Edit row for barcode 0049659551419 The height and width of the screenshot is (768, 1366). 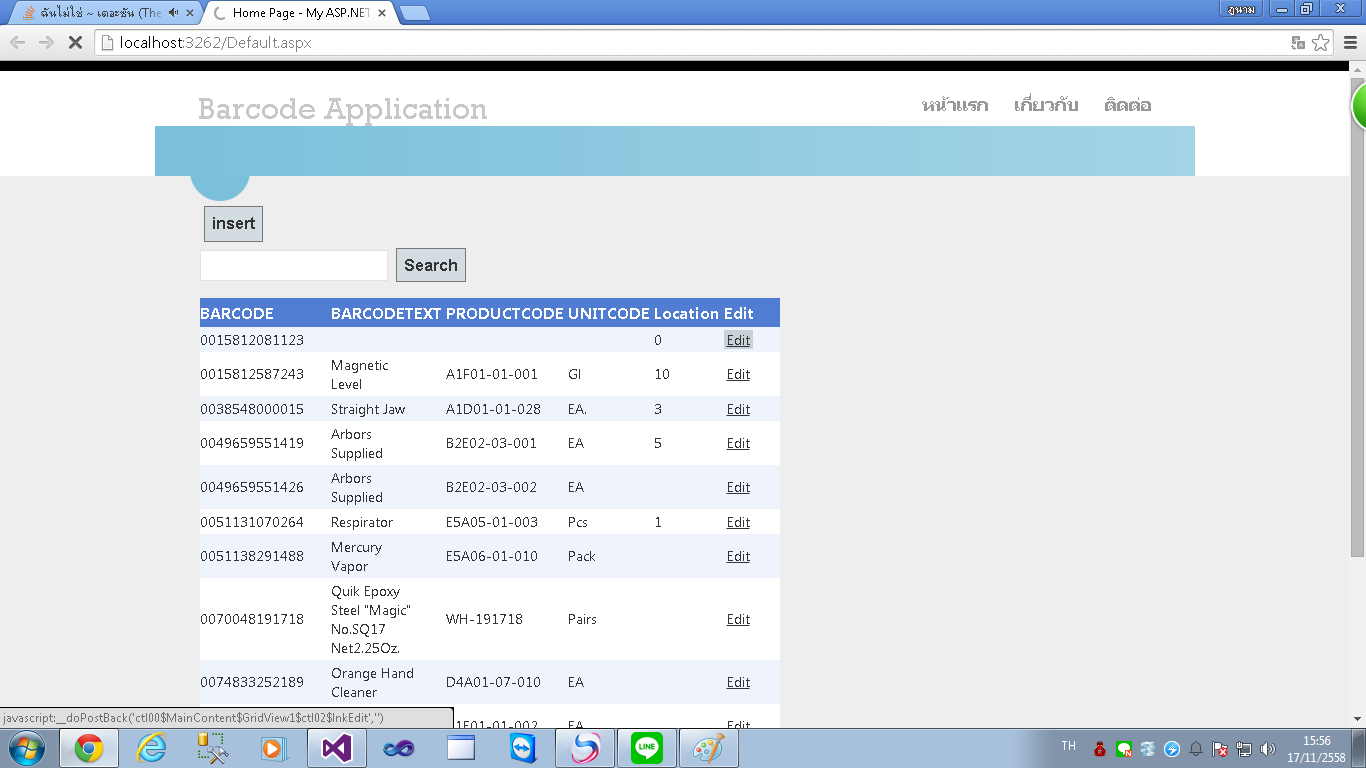pos(738,443)
